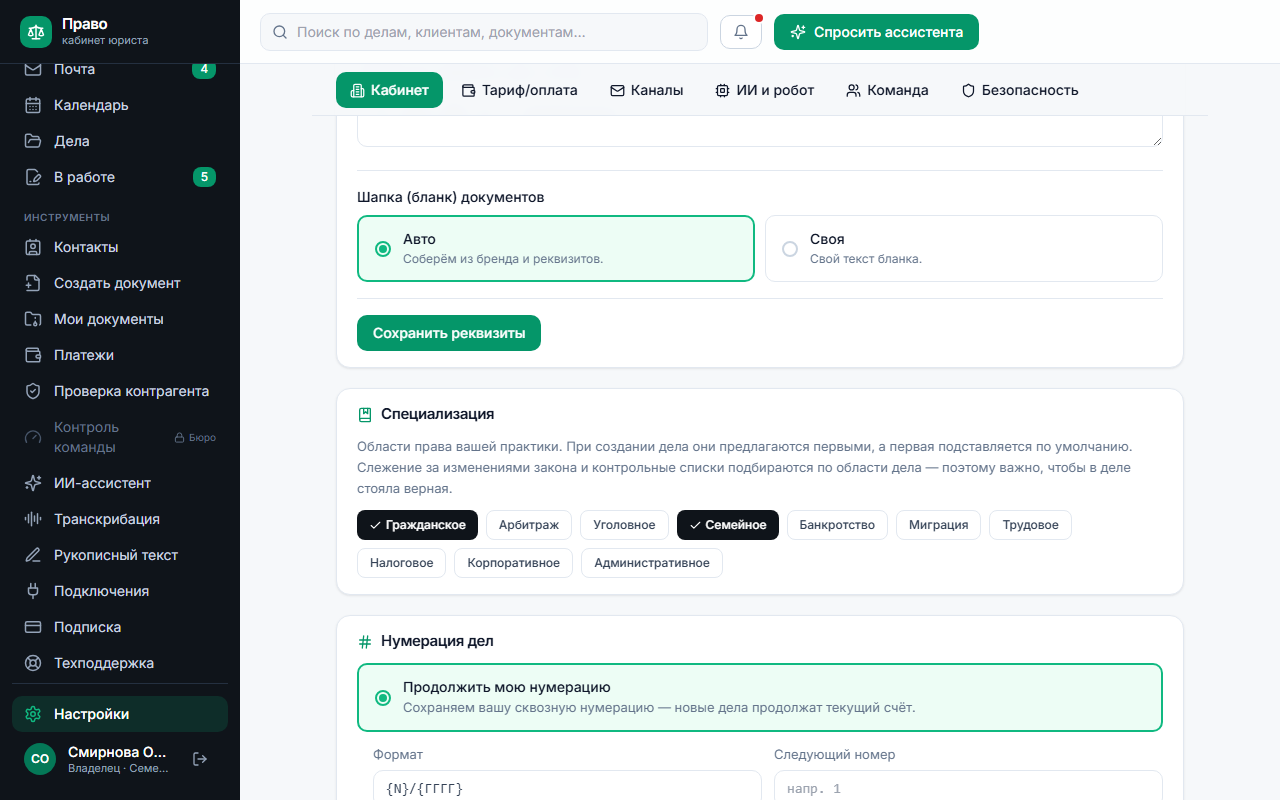This screenshot has width=1280, height=800.
Task: Click the Следующий номер input field
Action: pos(968,786)
